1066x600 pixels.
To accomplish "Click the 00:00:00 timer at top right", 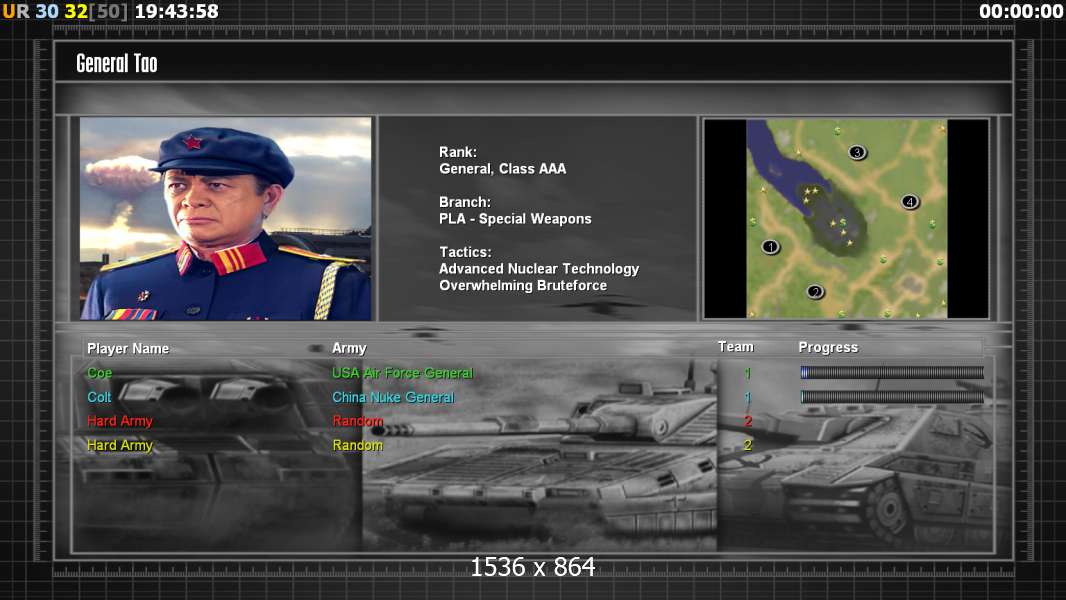I will (1021, 12).
